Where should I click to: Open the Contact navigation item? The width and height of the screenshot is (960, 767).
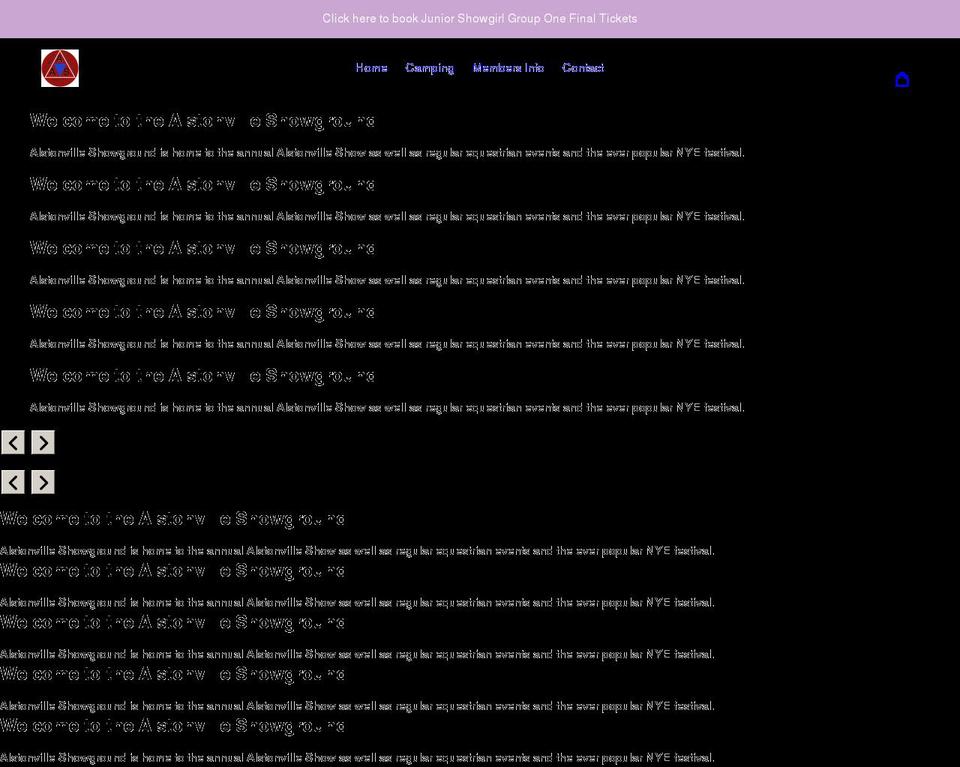(582, 67)
